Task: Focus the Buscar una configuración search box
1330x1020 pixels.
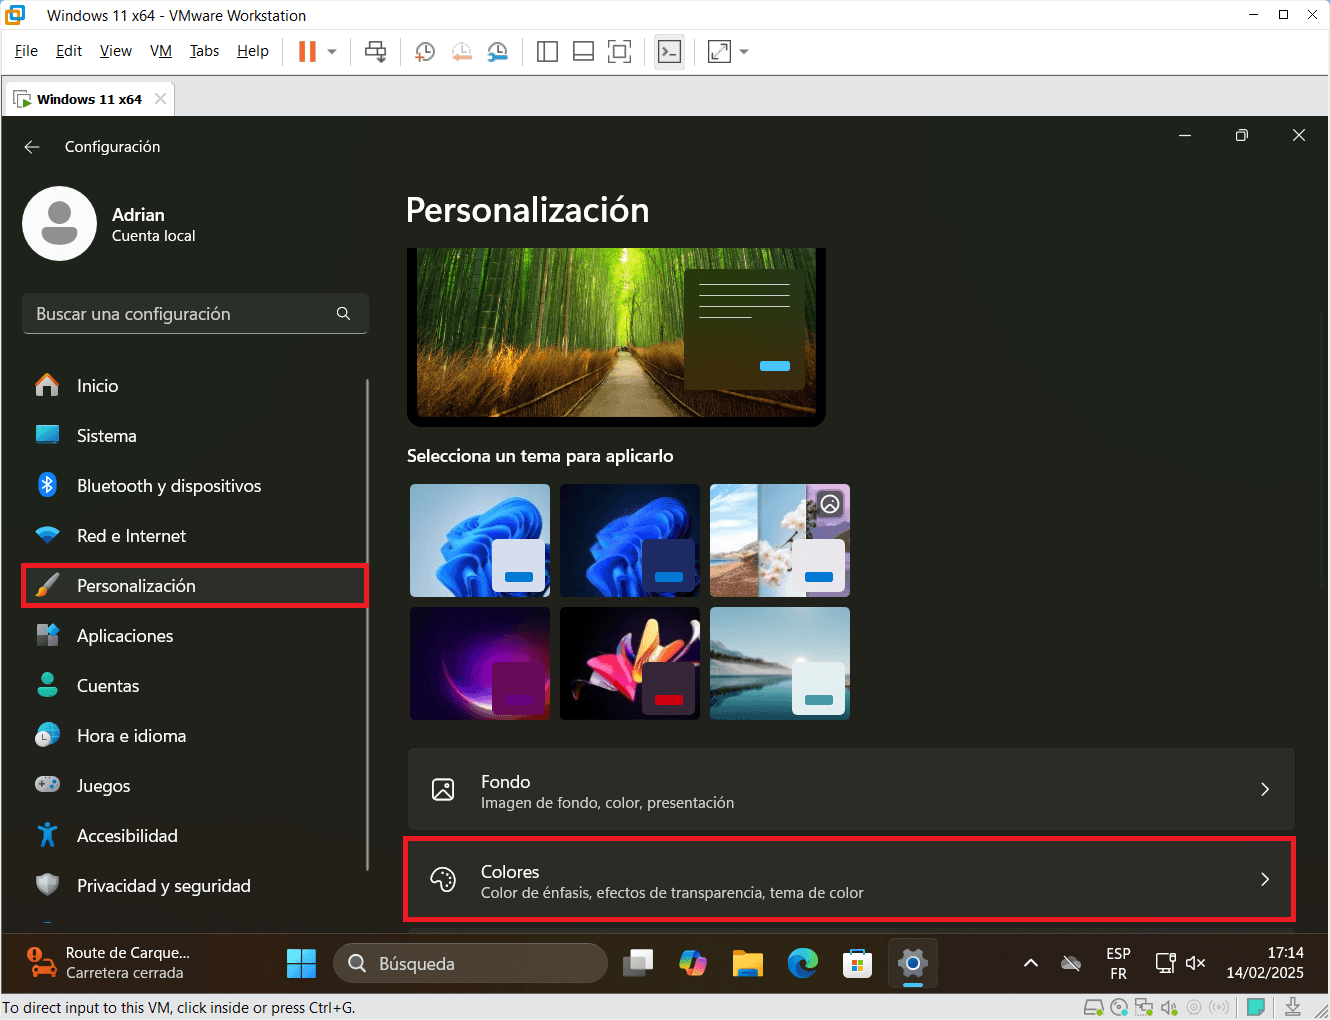Action: tap(195, 314)
